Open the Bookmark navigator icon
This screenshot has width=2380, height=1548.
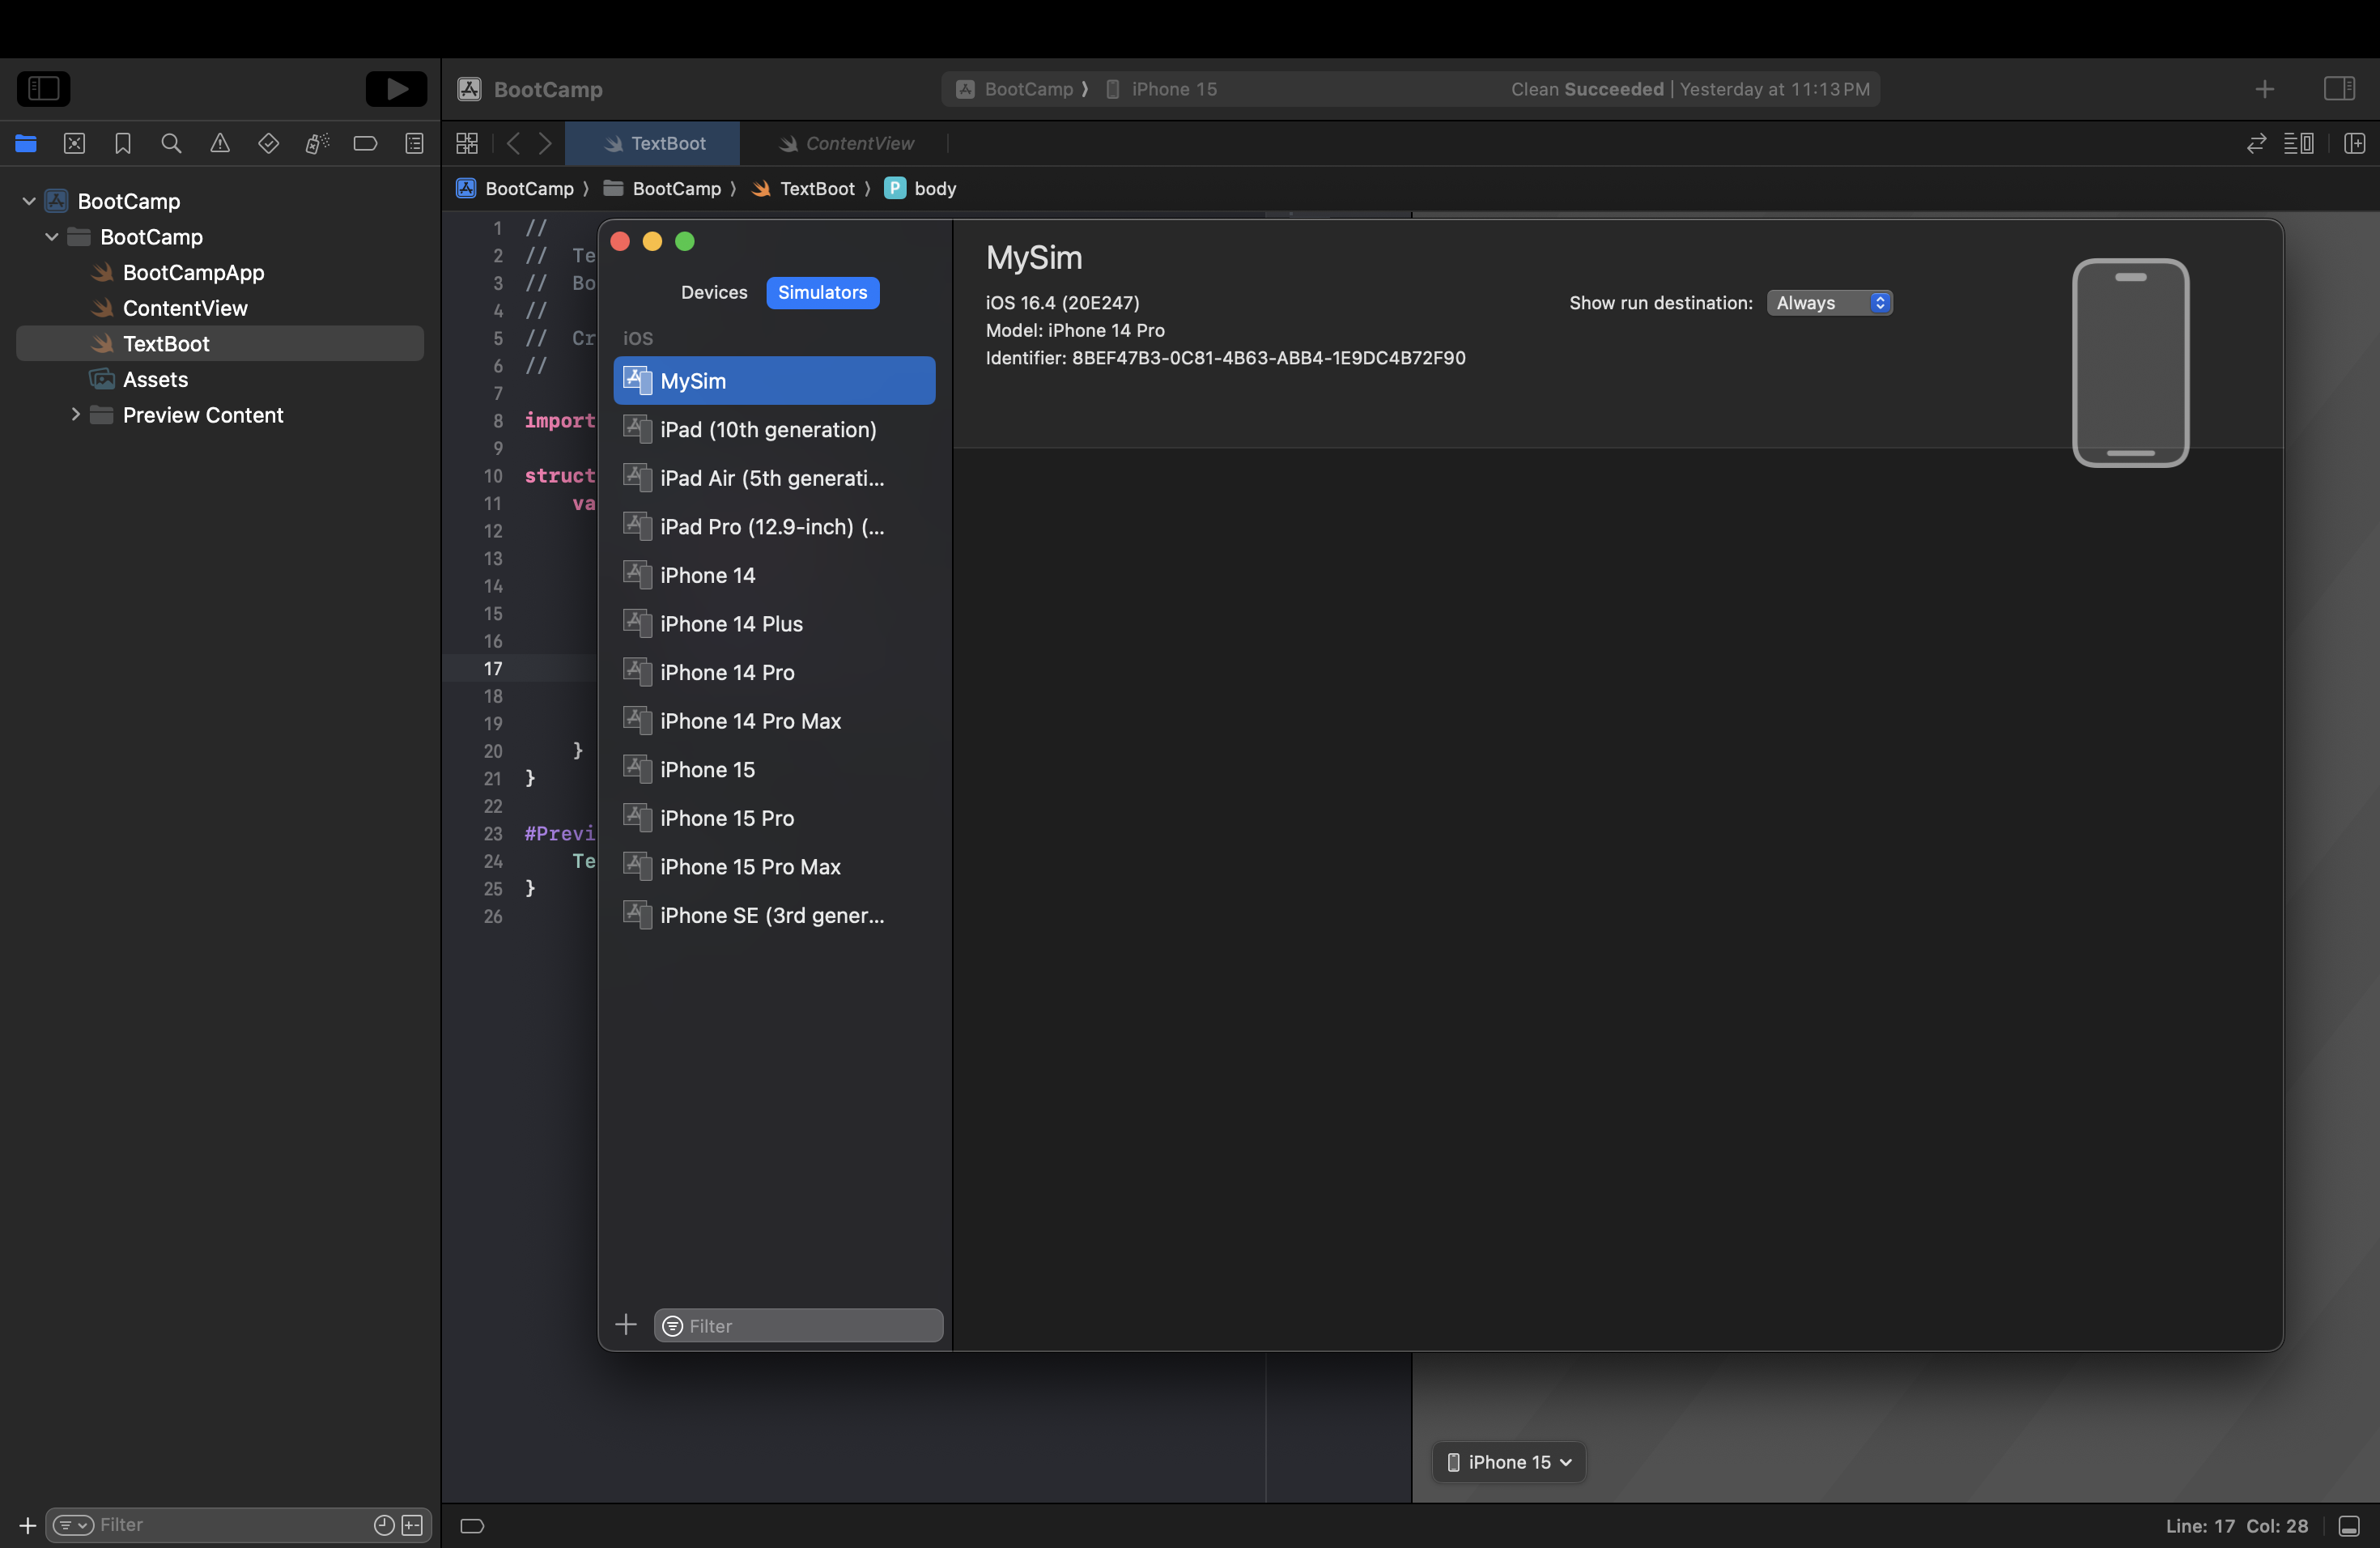click(123, 144)
